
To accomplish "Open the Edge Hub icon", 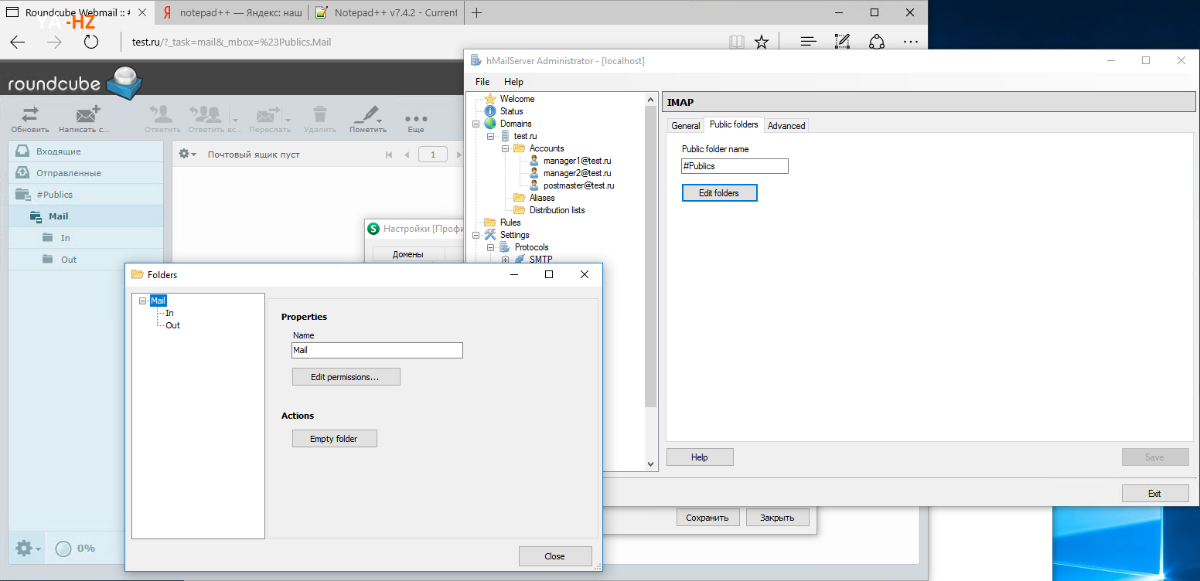I will tap(808, 42).
